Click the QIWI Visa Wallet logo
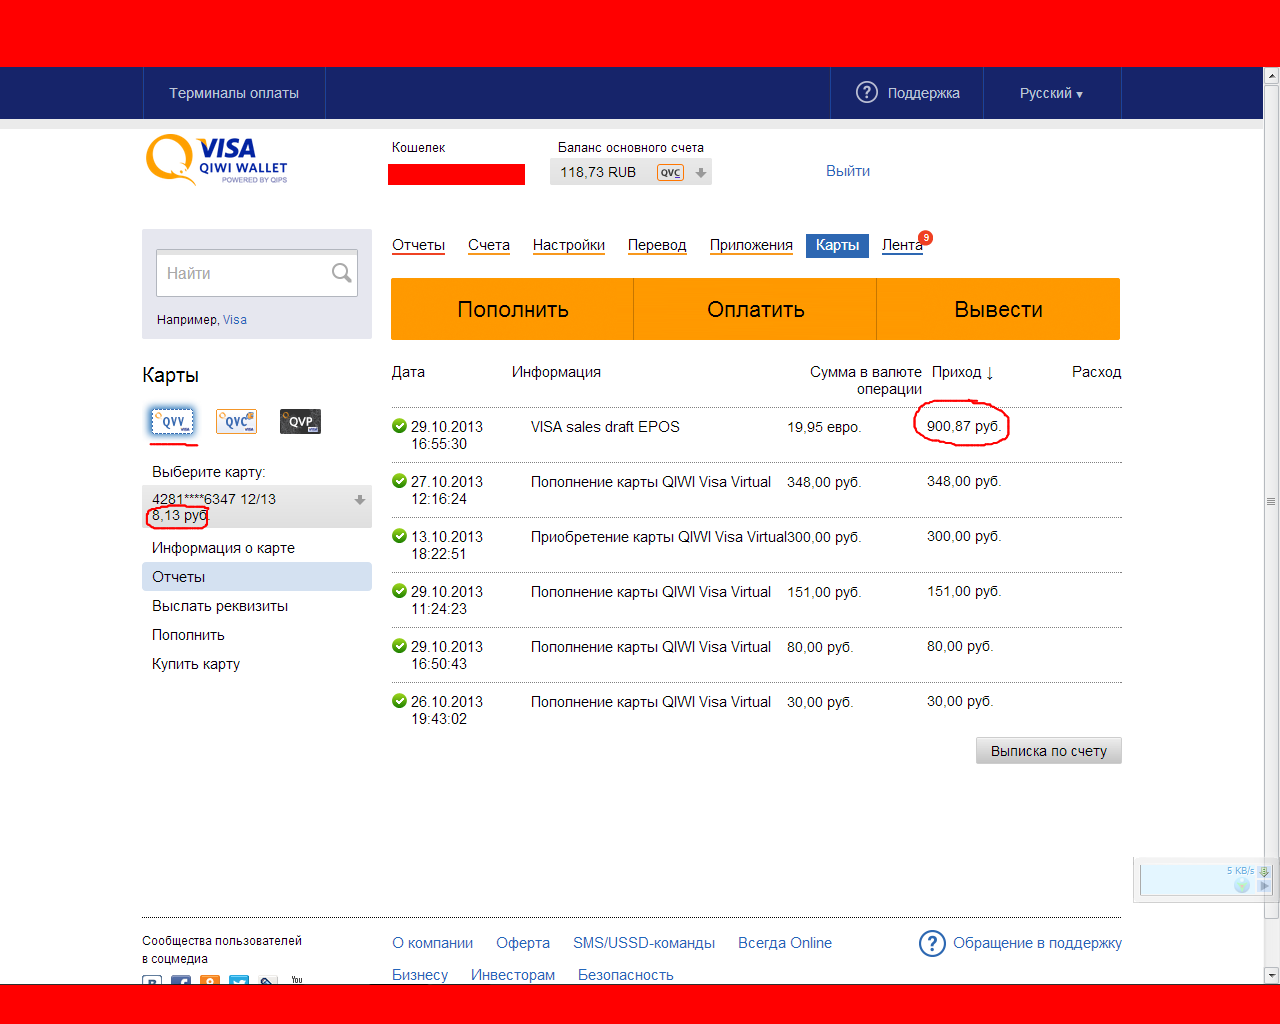The width and height of the screenshot is (1280, 1024). point(217,160)
